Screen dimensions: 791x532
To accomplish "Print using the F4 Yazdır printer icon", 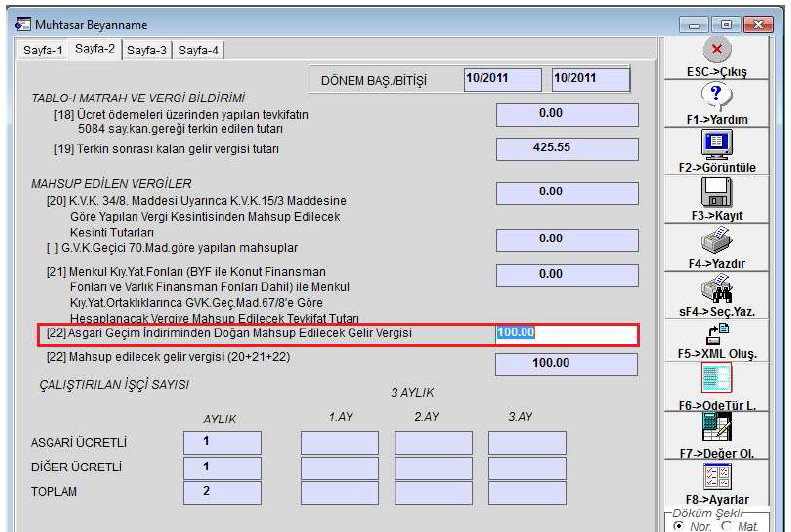I will pos(718,240).
